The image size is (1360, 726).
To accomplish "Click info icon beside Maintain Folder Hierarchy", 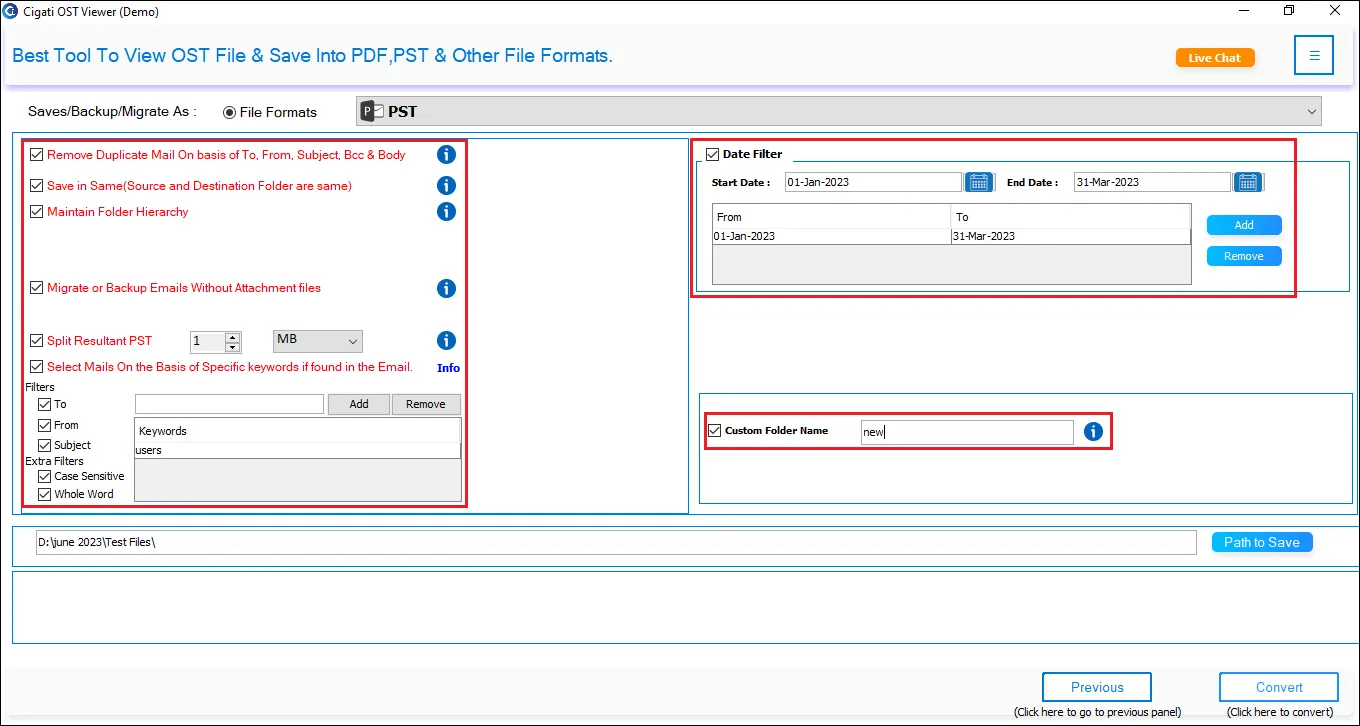I will click(x=446, y=211).
